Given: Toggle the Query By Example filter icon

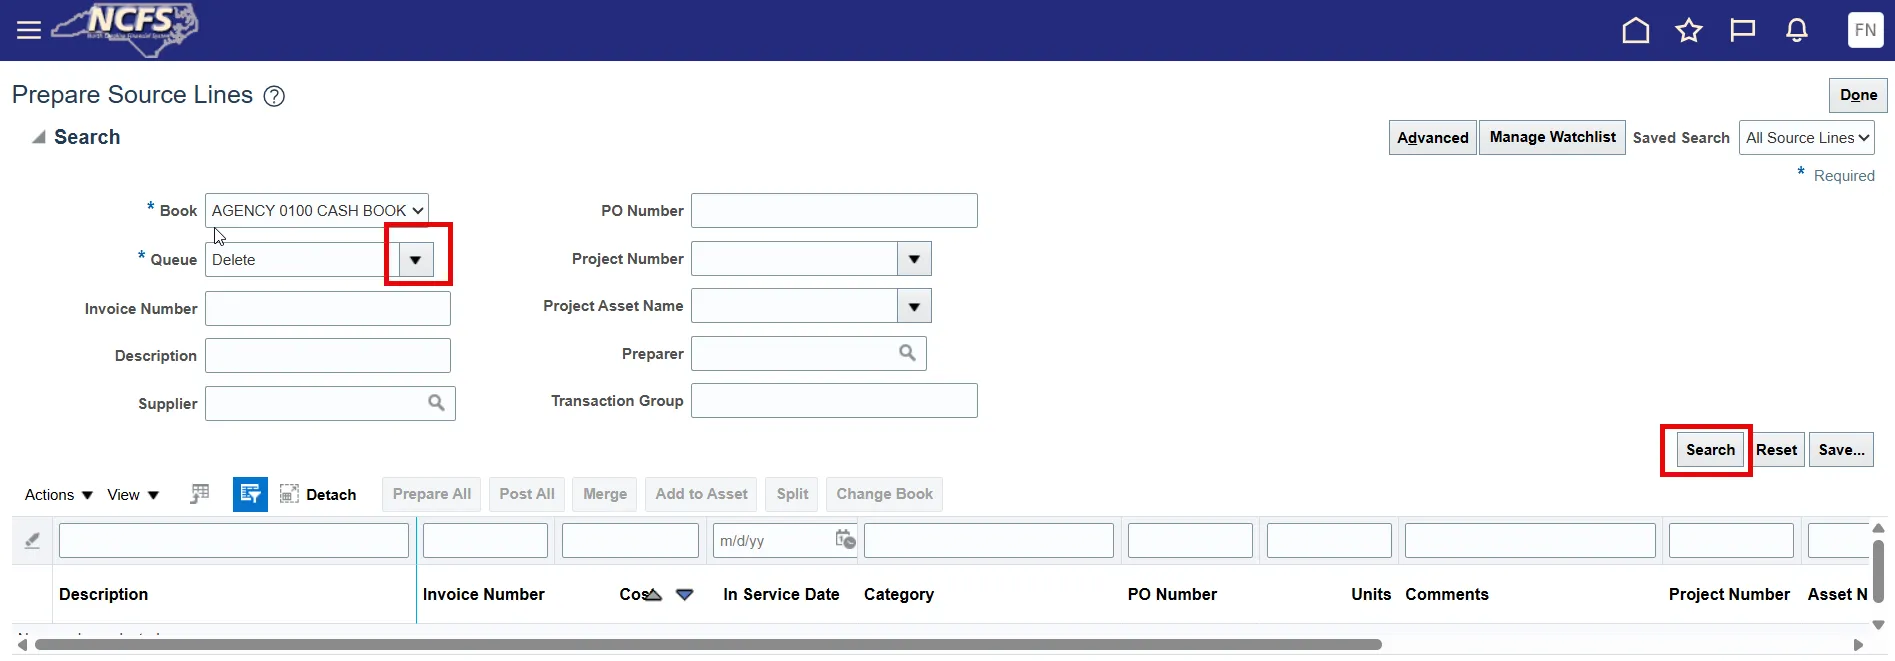Looking at the screenshot, I should pyautogui.click(x=250, y=494).
